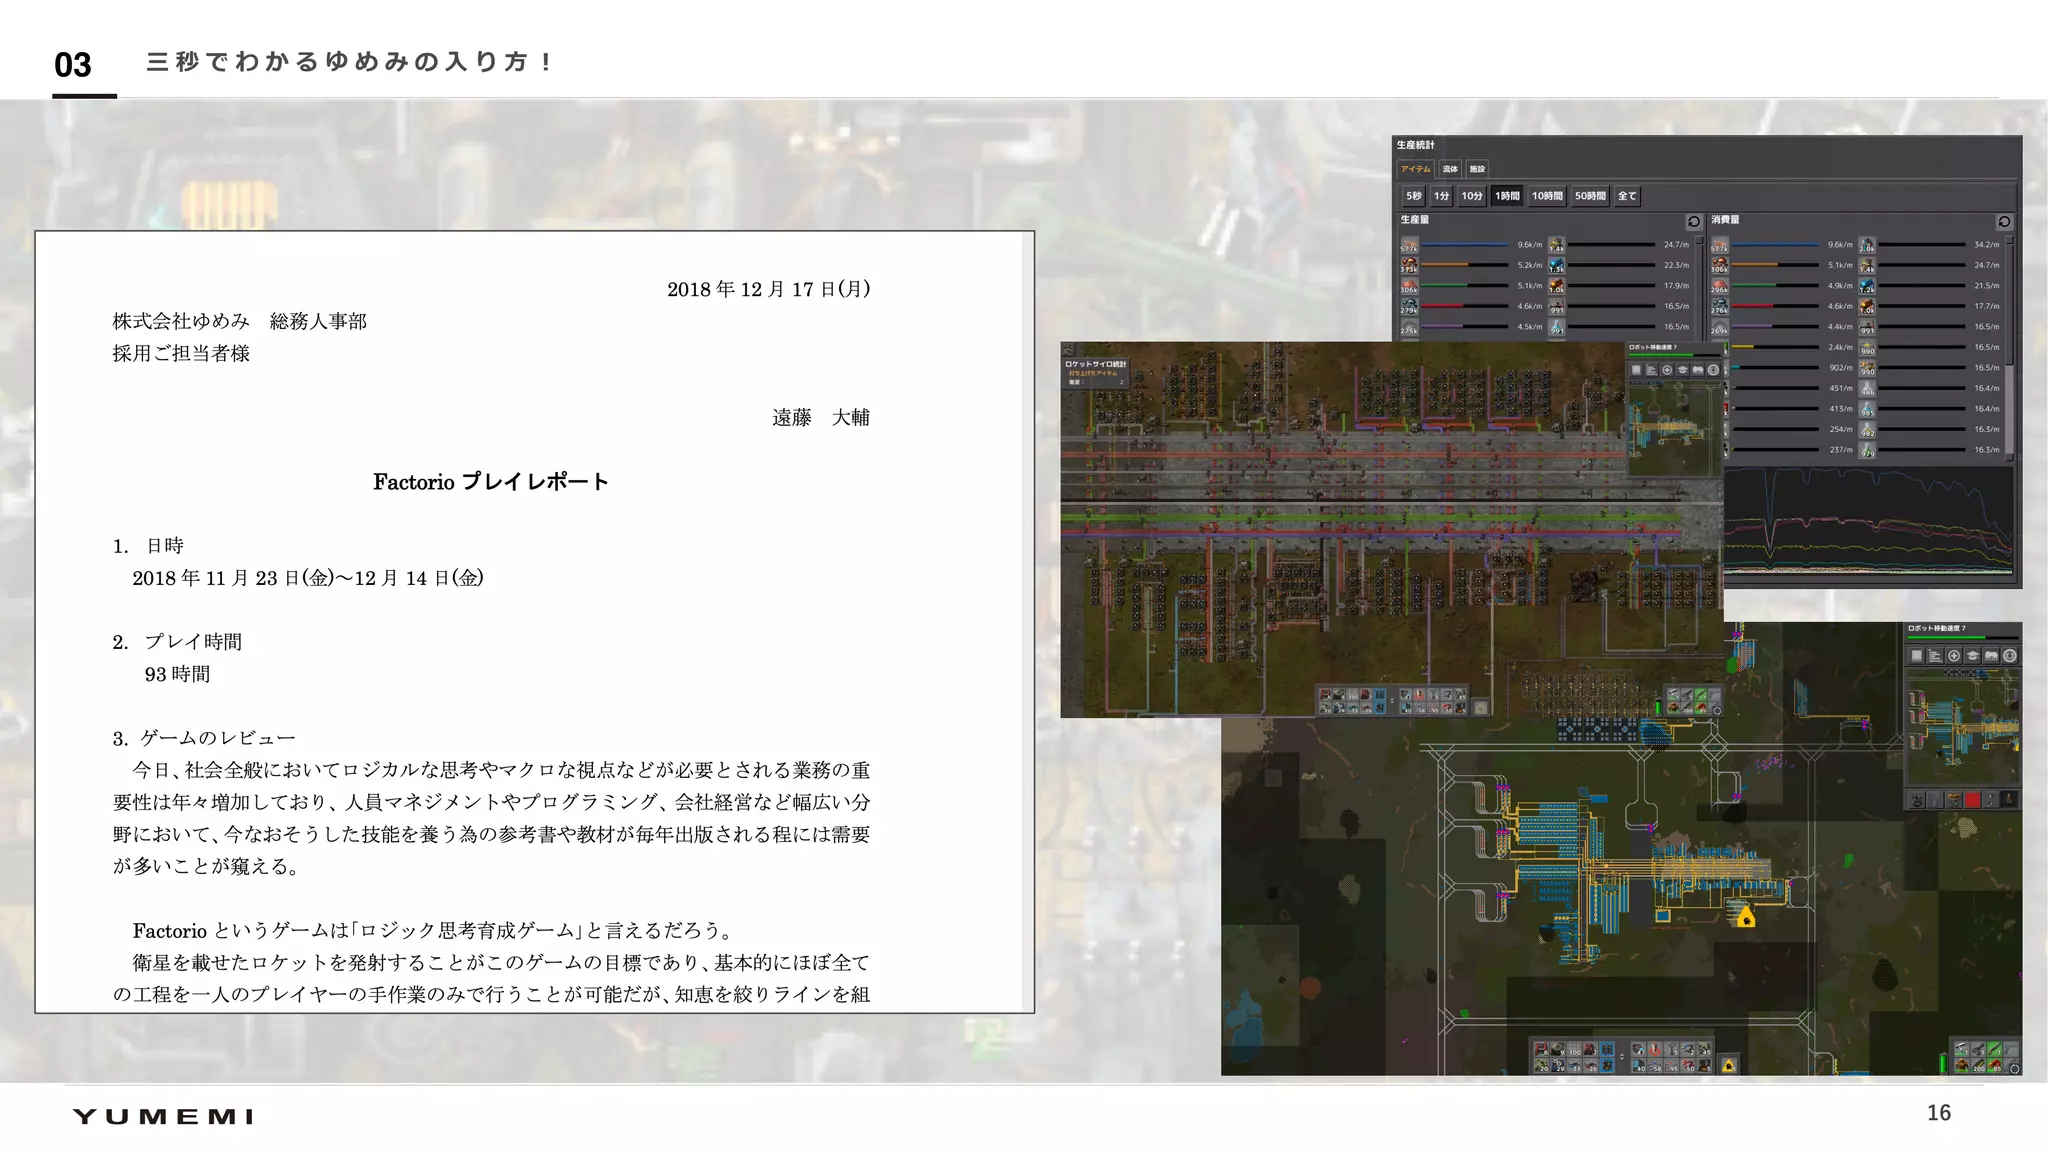This screenshot has width=2048, height=1152.
Task: Click the train overview icon above bottom-right minimap
Action: tap(1991, 656)
